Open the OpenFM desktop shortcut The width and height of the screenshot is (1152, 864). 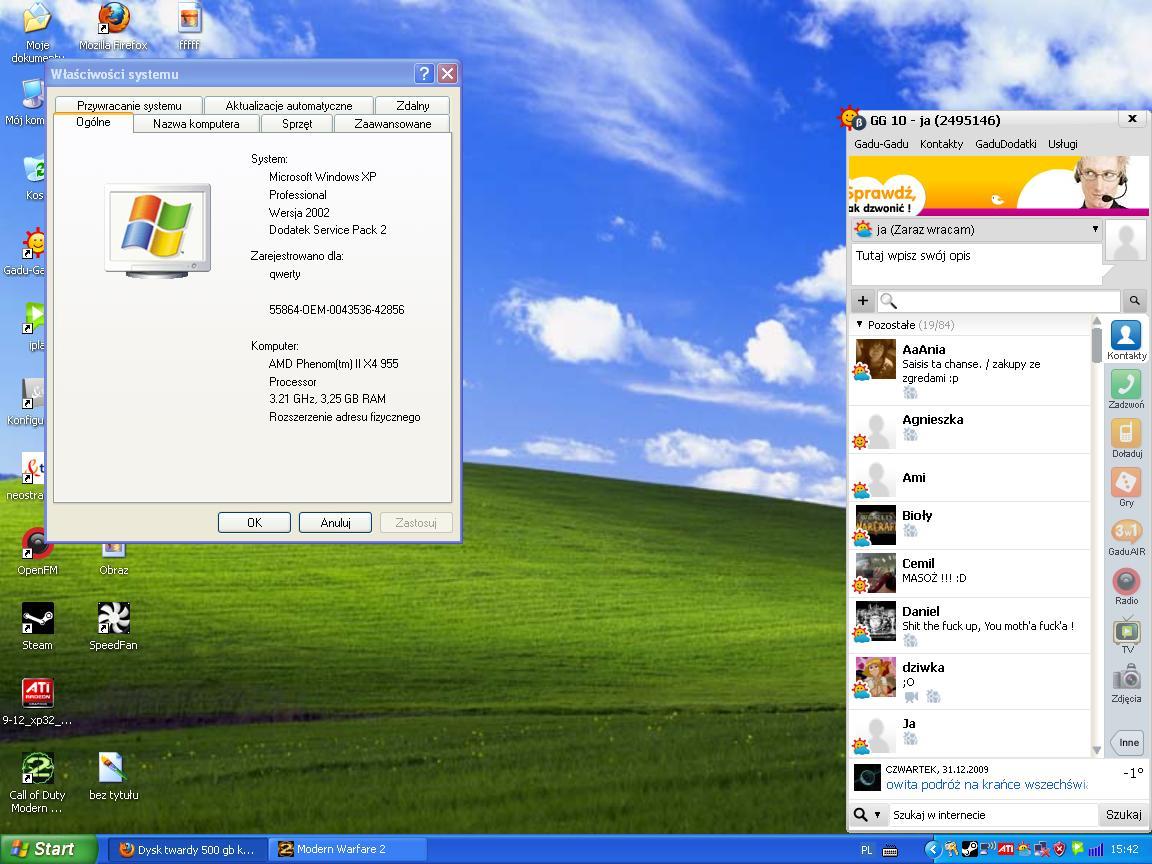[37, 552]
